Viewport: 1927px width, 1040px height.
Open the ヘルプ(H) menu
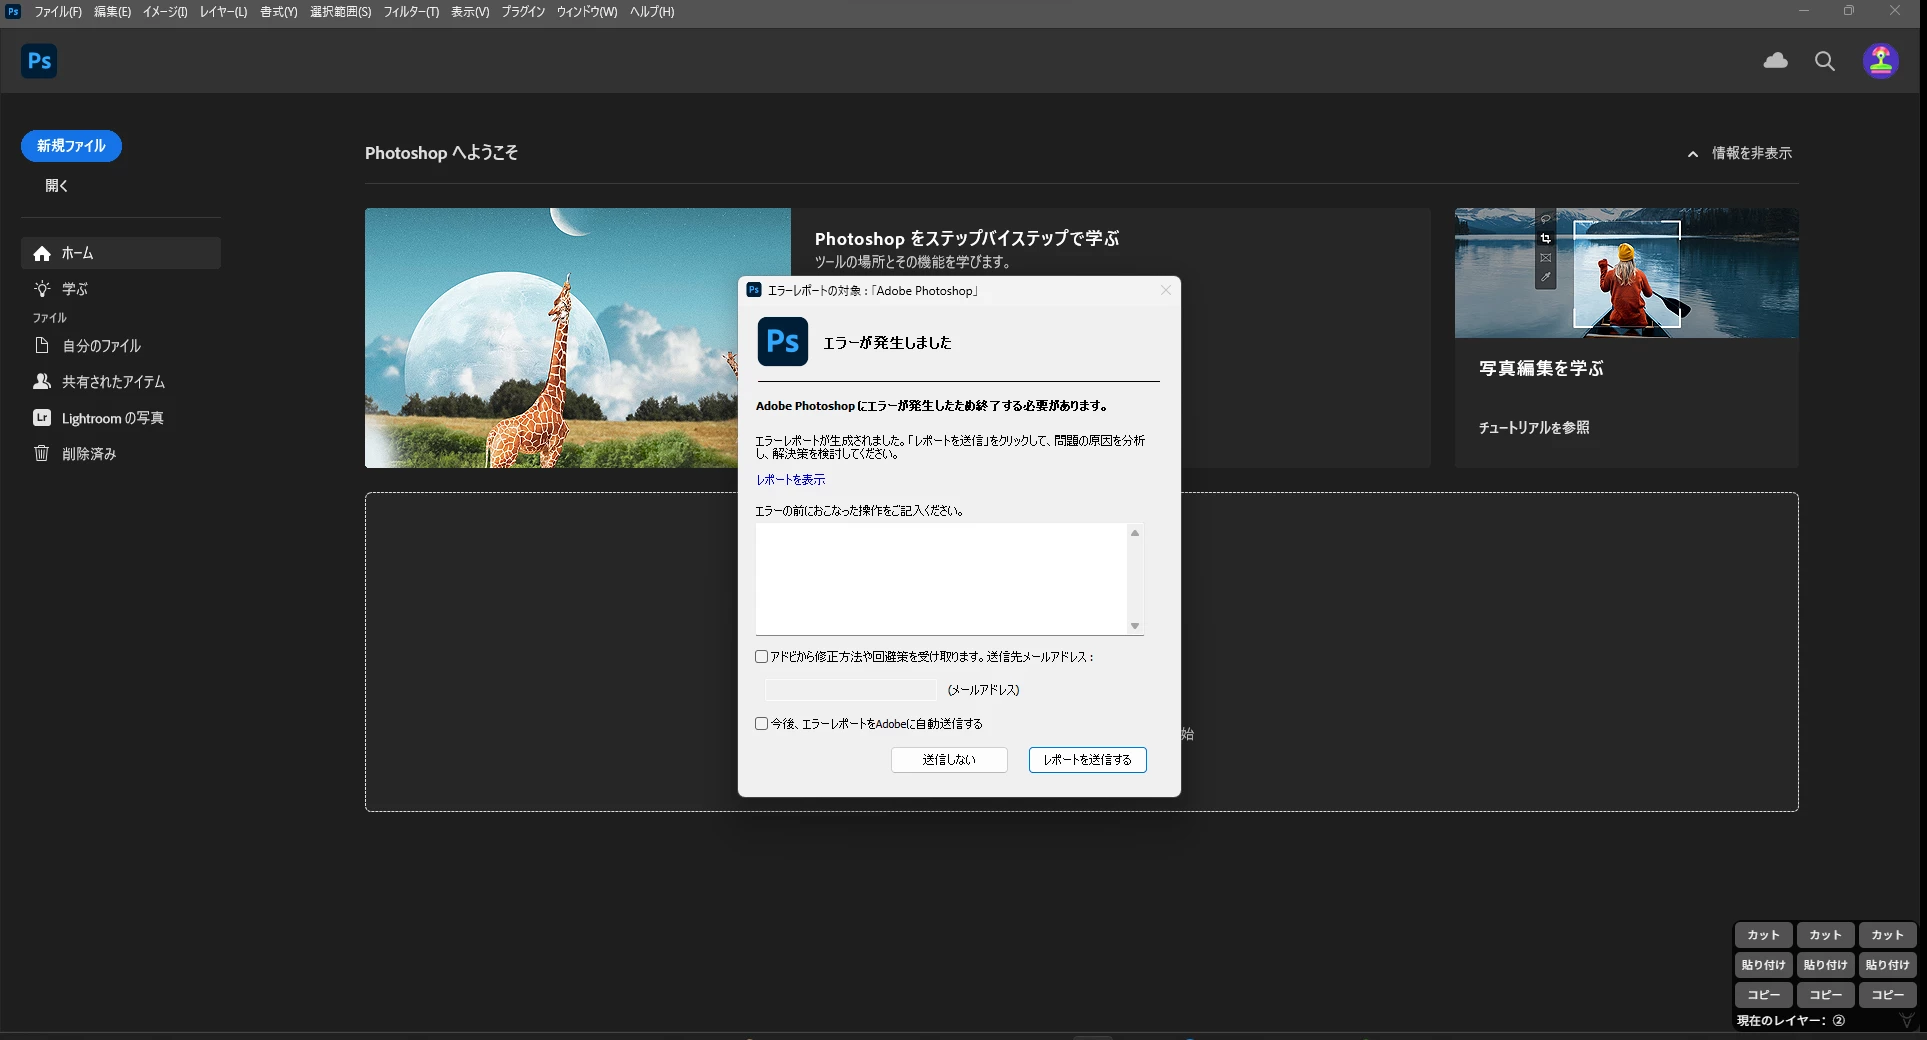coord(652,12)
